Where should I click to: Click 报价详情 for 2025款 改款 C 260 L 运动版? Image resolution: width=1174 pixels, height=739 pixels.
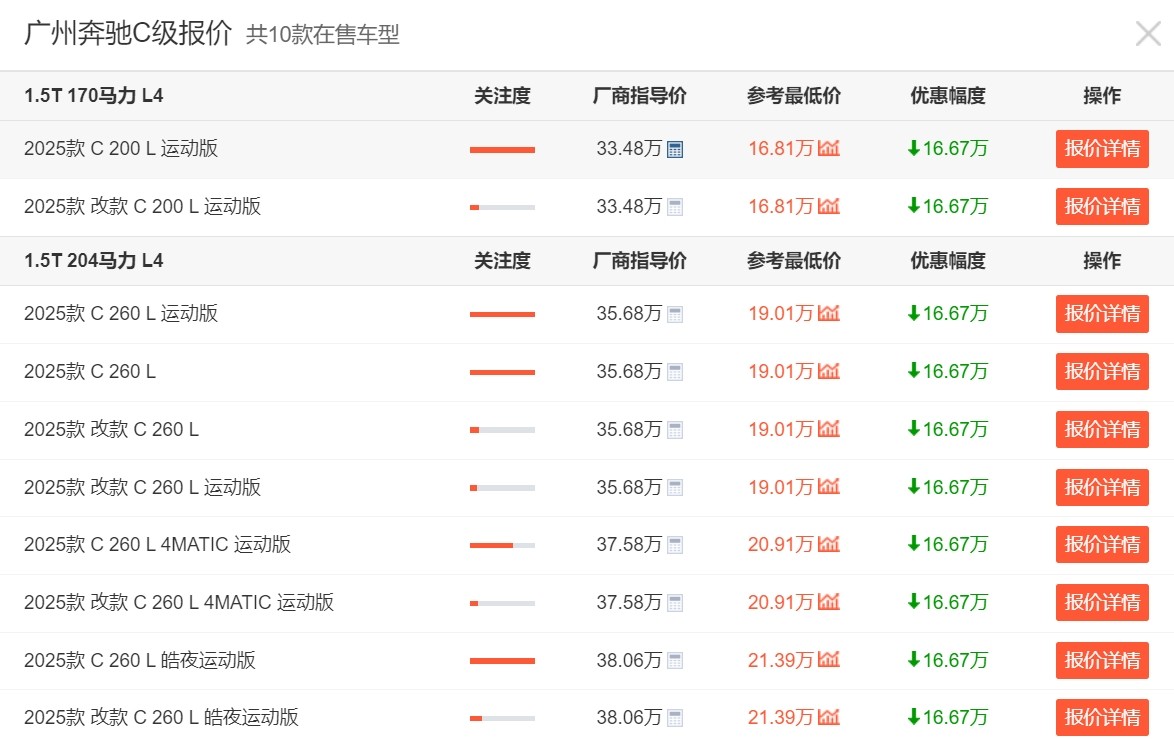[1102, 487]
